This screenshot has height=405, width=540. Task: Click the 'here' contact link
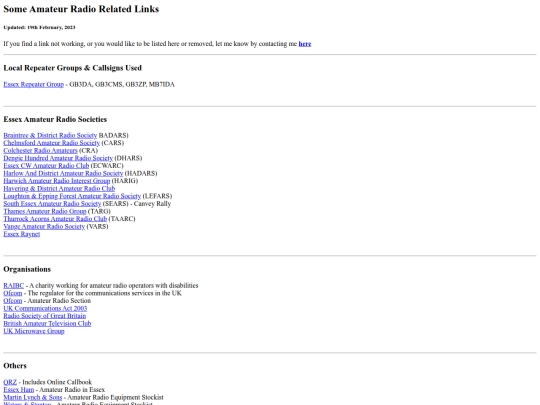click(x=305, y=44)
